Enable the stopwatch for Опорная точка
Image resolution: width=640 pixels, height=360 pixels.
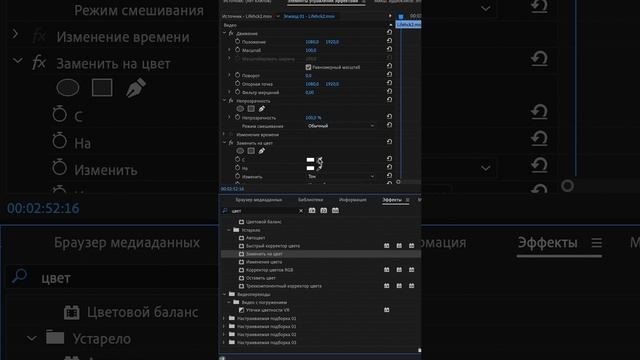238,84
